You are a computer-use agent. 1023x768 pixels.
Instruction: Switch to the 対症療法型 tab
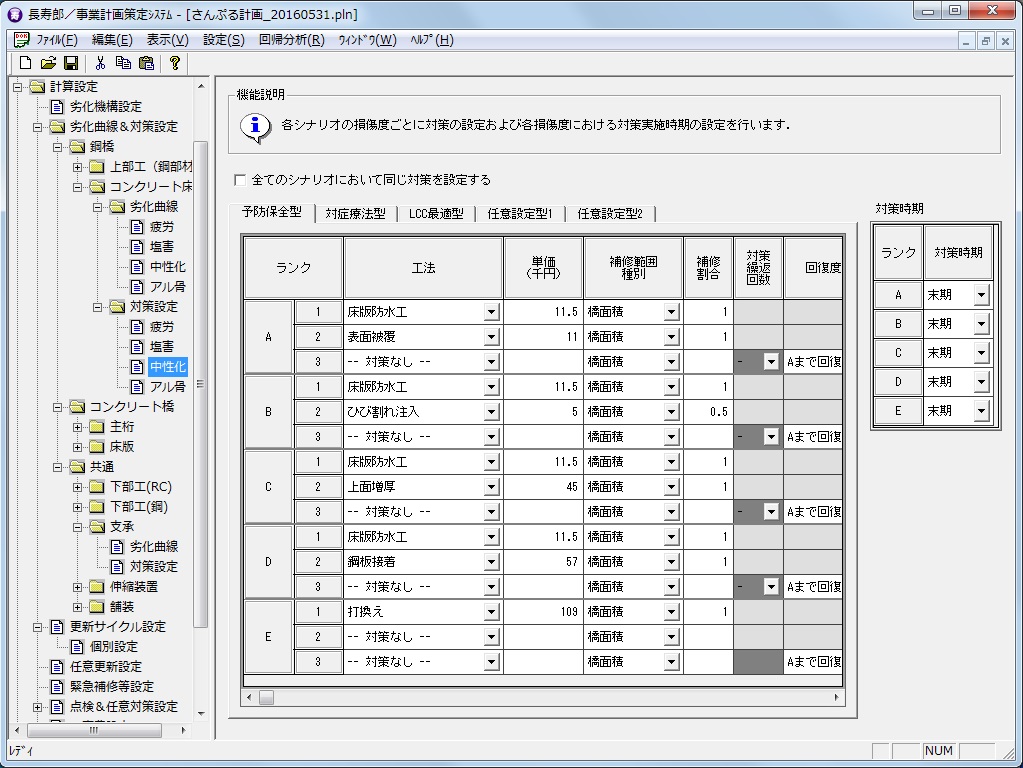pyautogui.click(x=355, y=213)
